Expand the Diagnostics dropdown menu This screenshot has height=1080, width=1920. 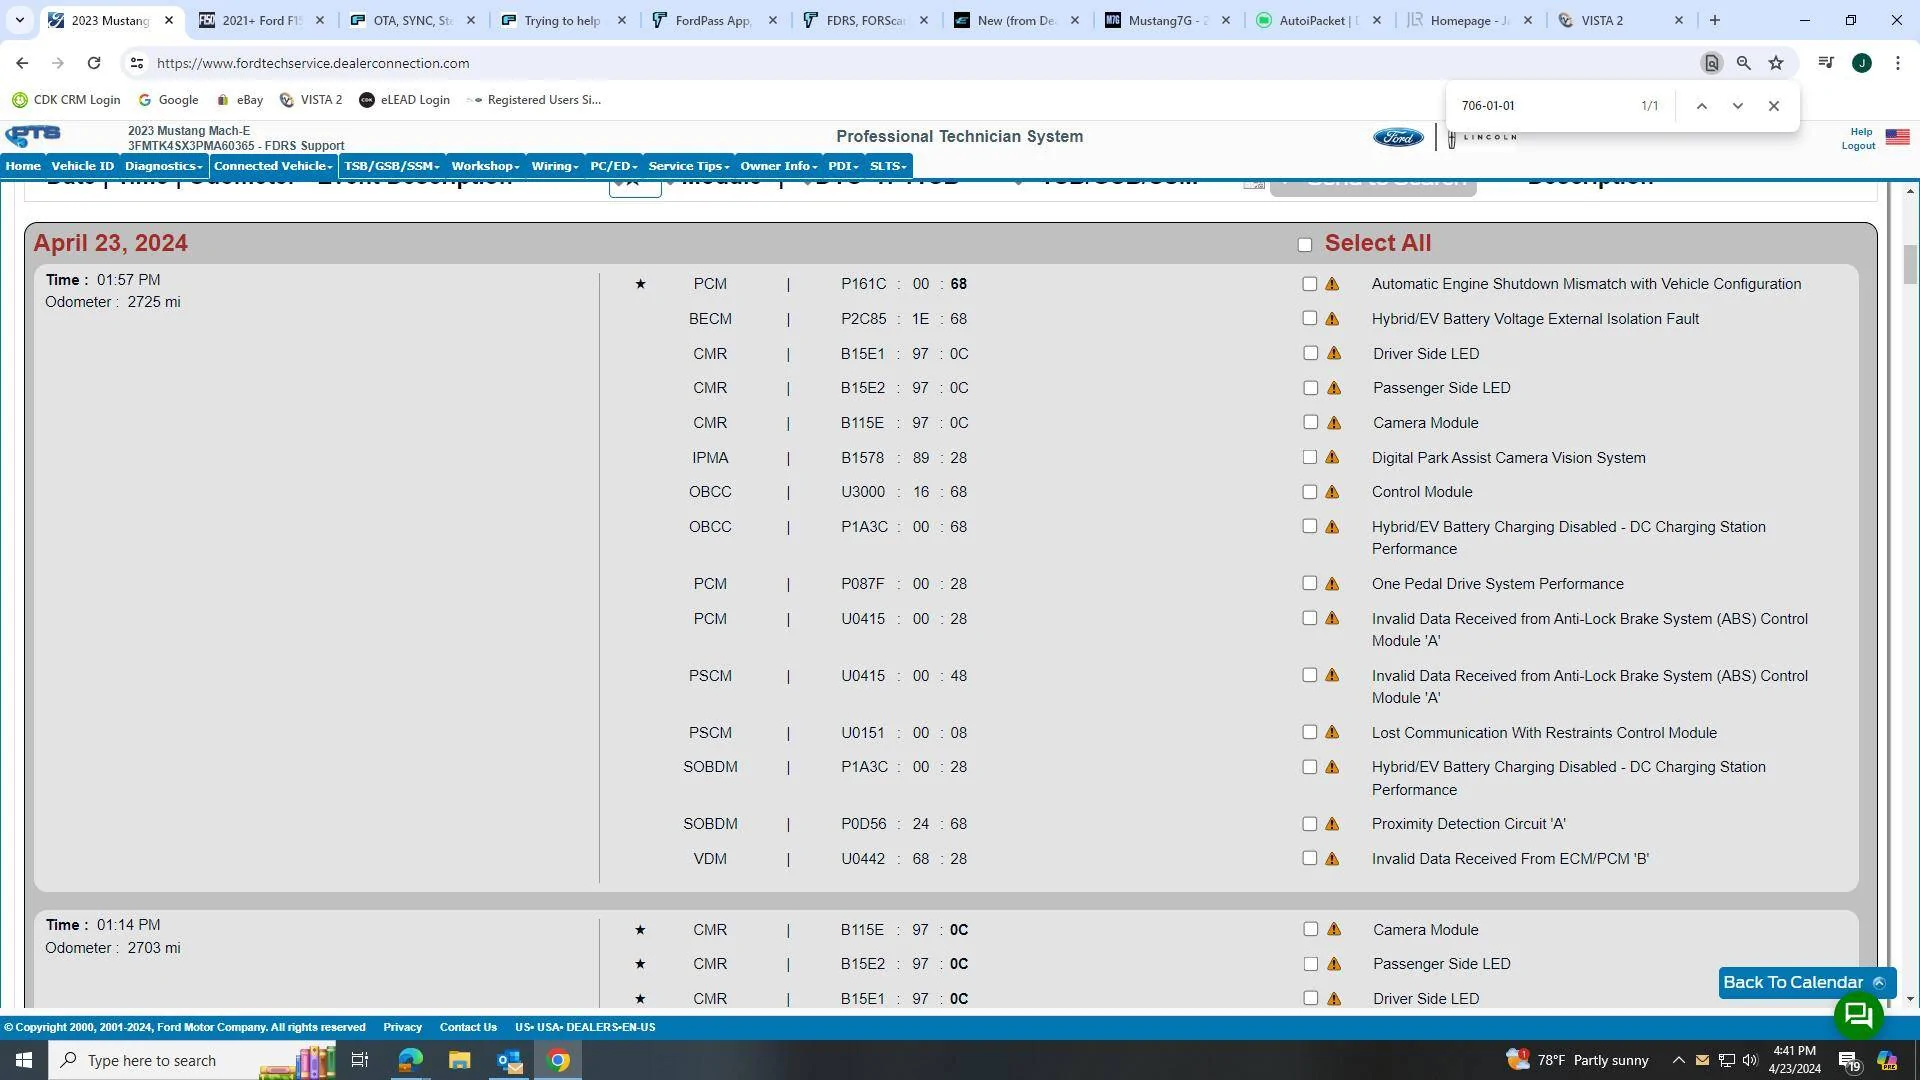tap(163, 166)
